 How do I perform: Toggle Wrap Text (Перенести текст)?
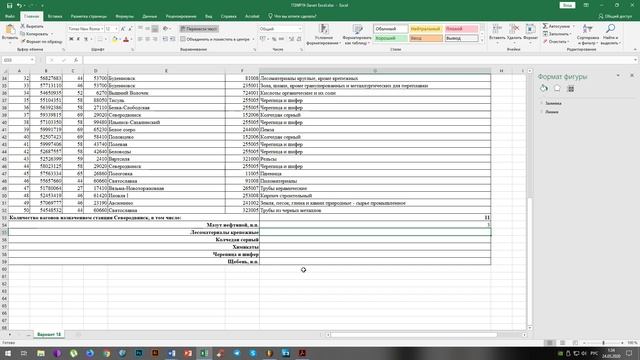199,29
